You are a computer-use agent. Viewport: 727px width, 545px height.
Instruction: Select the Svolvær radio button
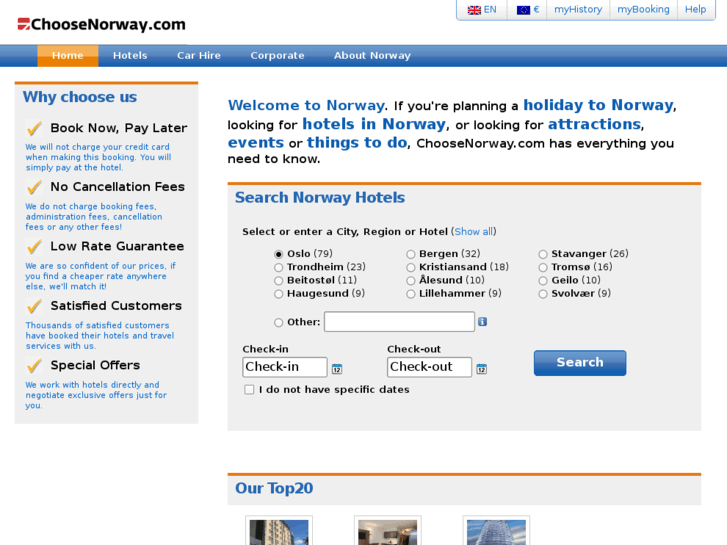pos(543,294)
